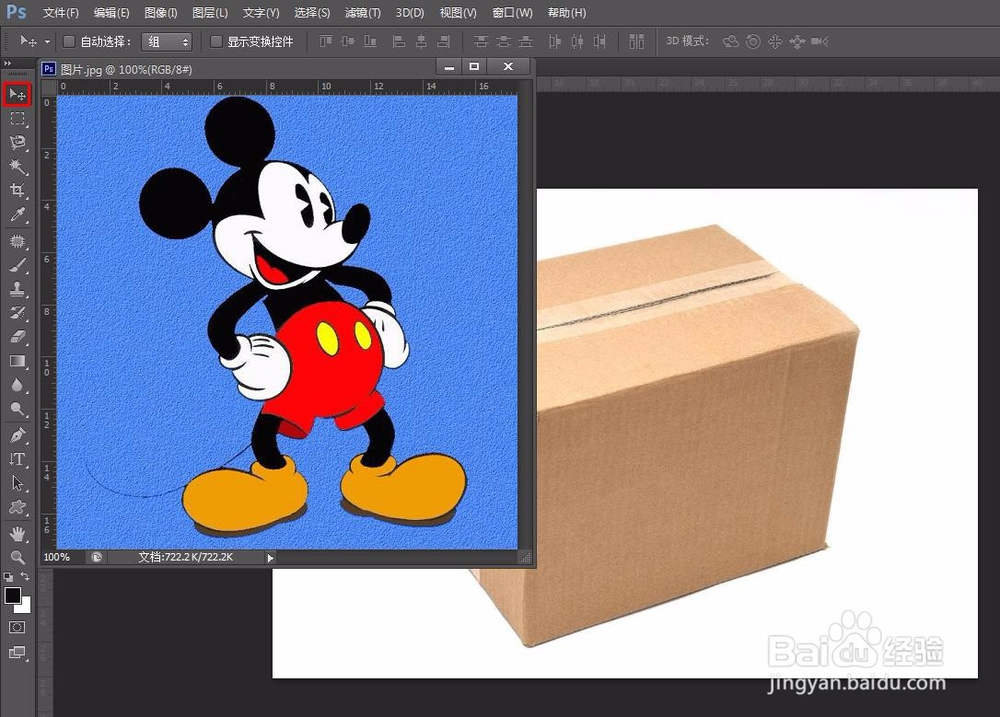Select the Move tool

click(x=17, y=94)
